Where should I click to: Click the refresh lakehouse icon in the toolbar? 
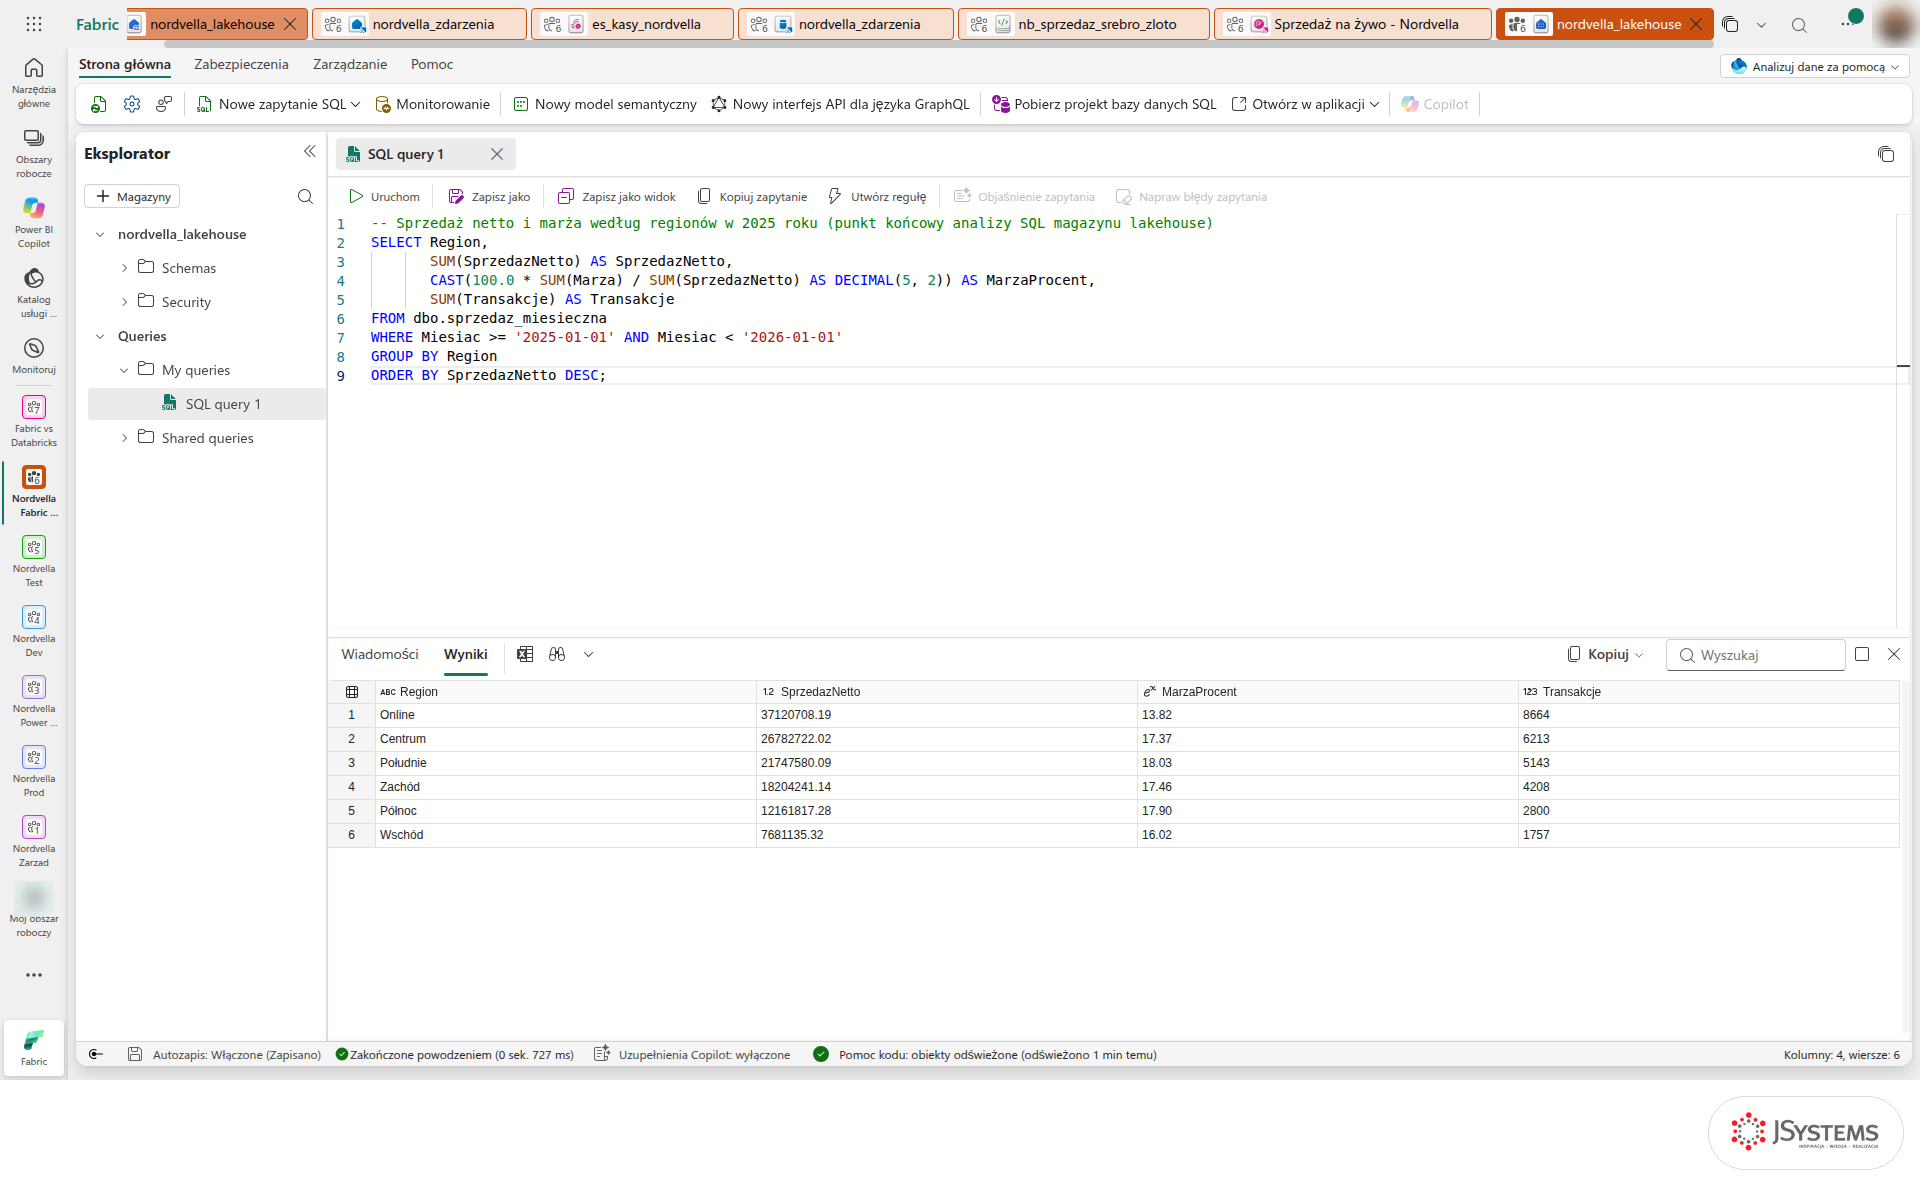pyautogui.click(x=99, y=104)
